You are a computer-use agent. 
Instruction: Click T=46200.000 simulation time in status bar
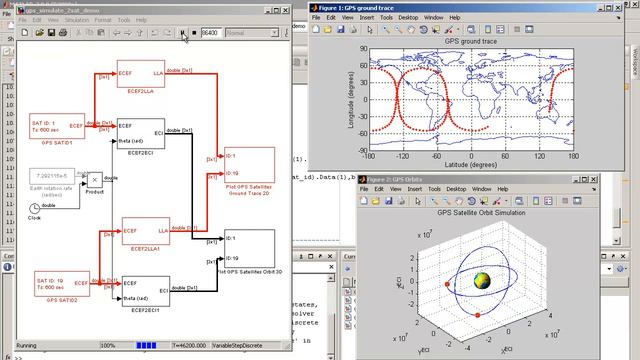pyautogui.click(x=189, y=346)
